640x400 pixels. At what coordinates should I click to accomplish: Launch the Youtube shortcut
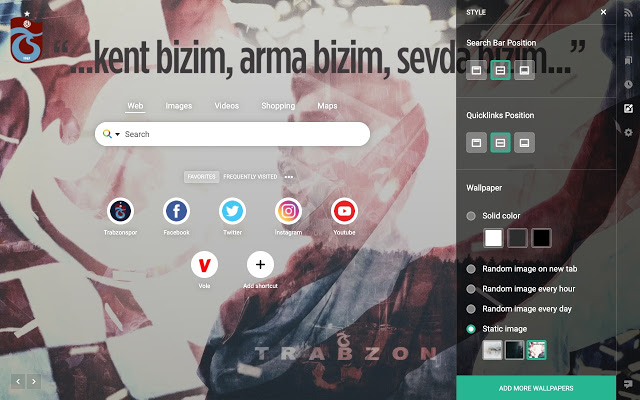pyautogui.click(x=345, y=211)
